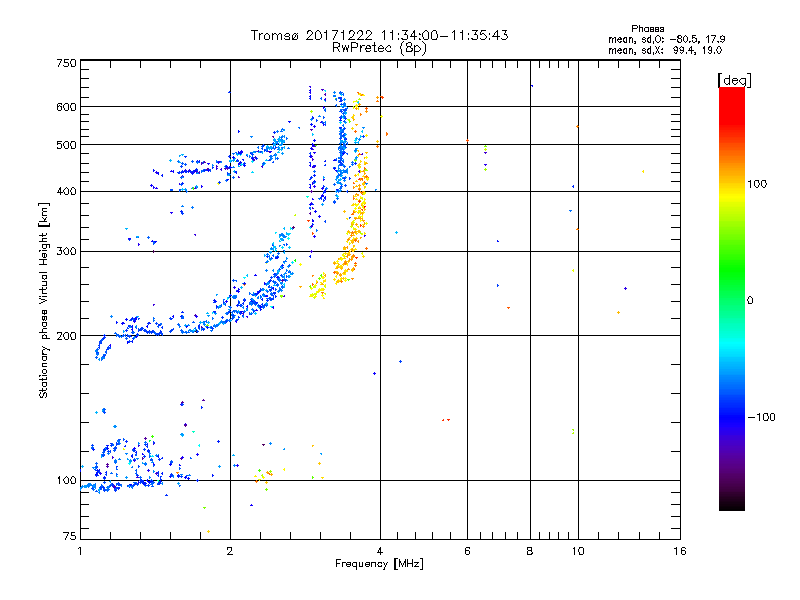Screen dimensions: 800x600
Task: Click the x-axis label '6'
Action: coord(467,551)
